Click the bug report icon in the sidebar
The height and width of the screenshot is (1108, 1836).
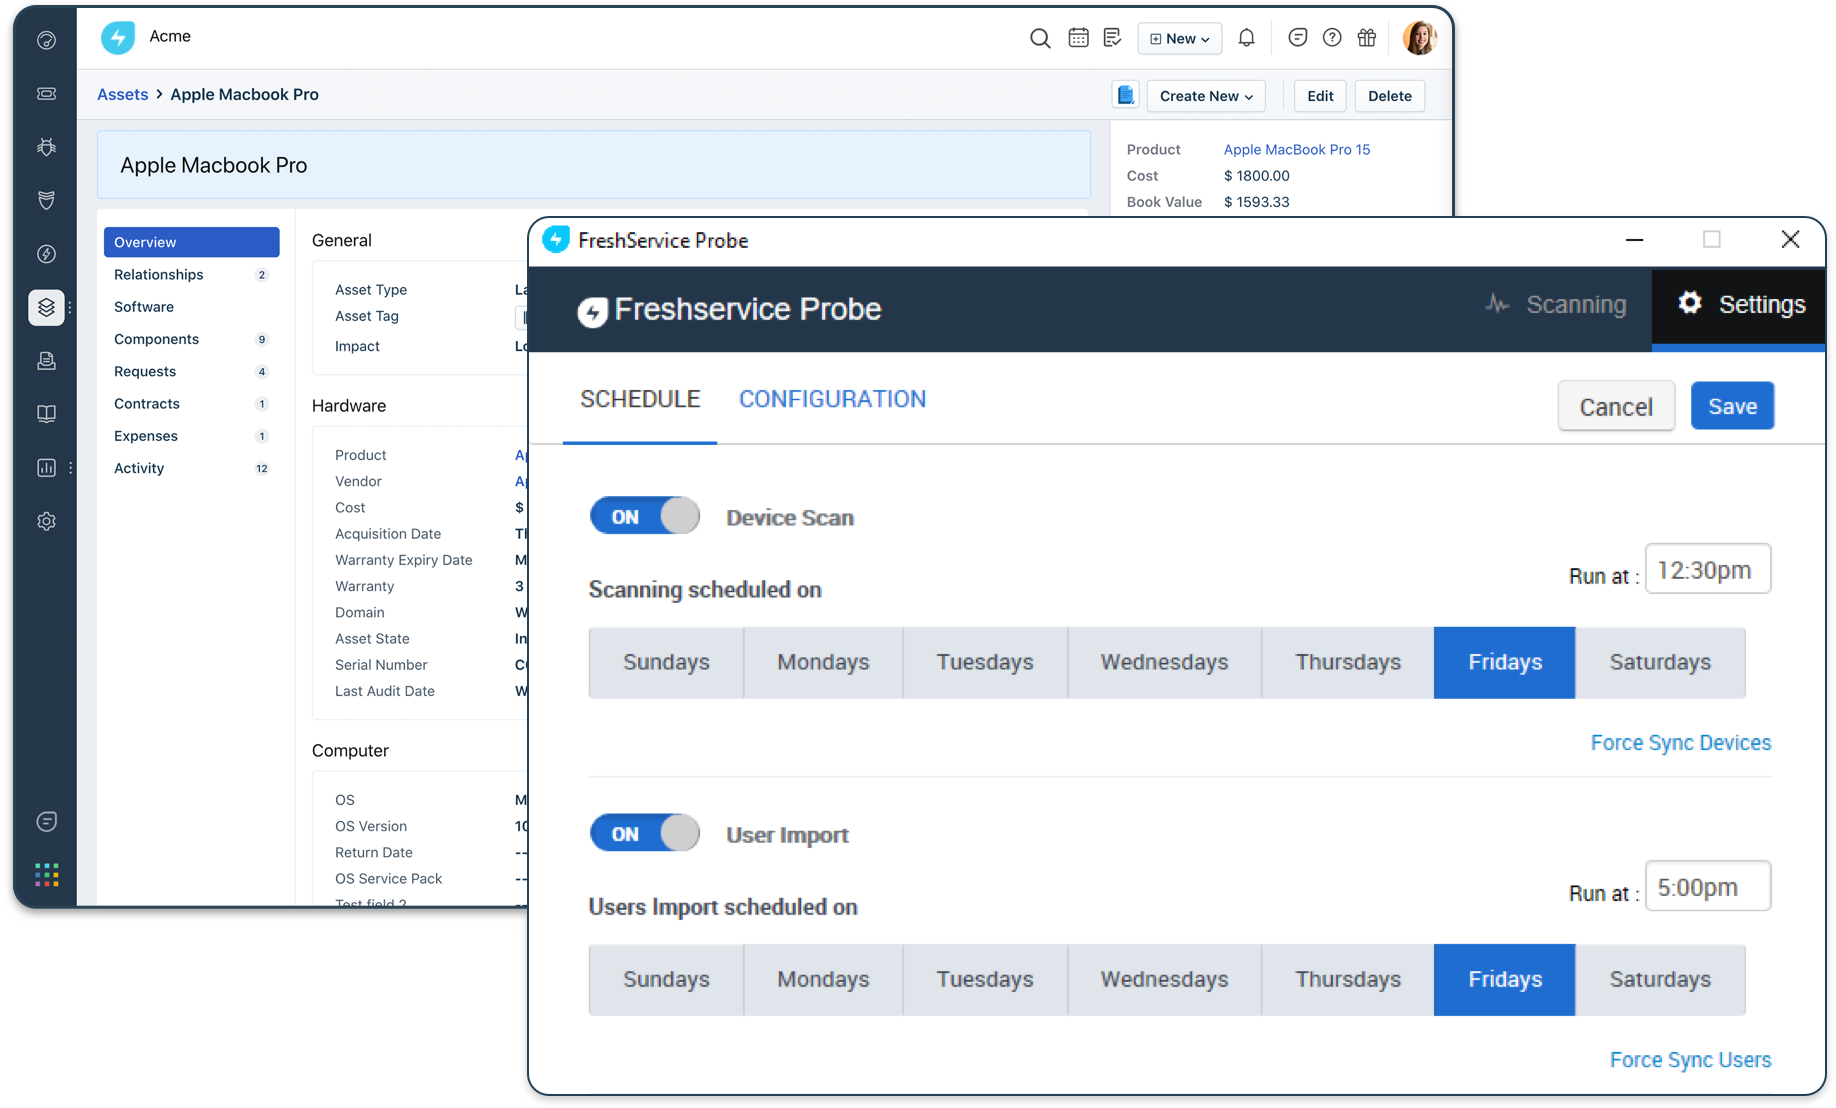(46, 147)
